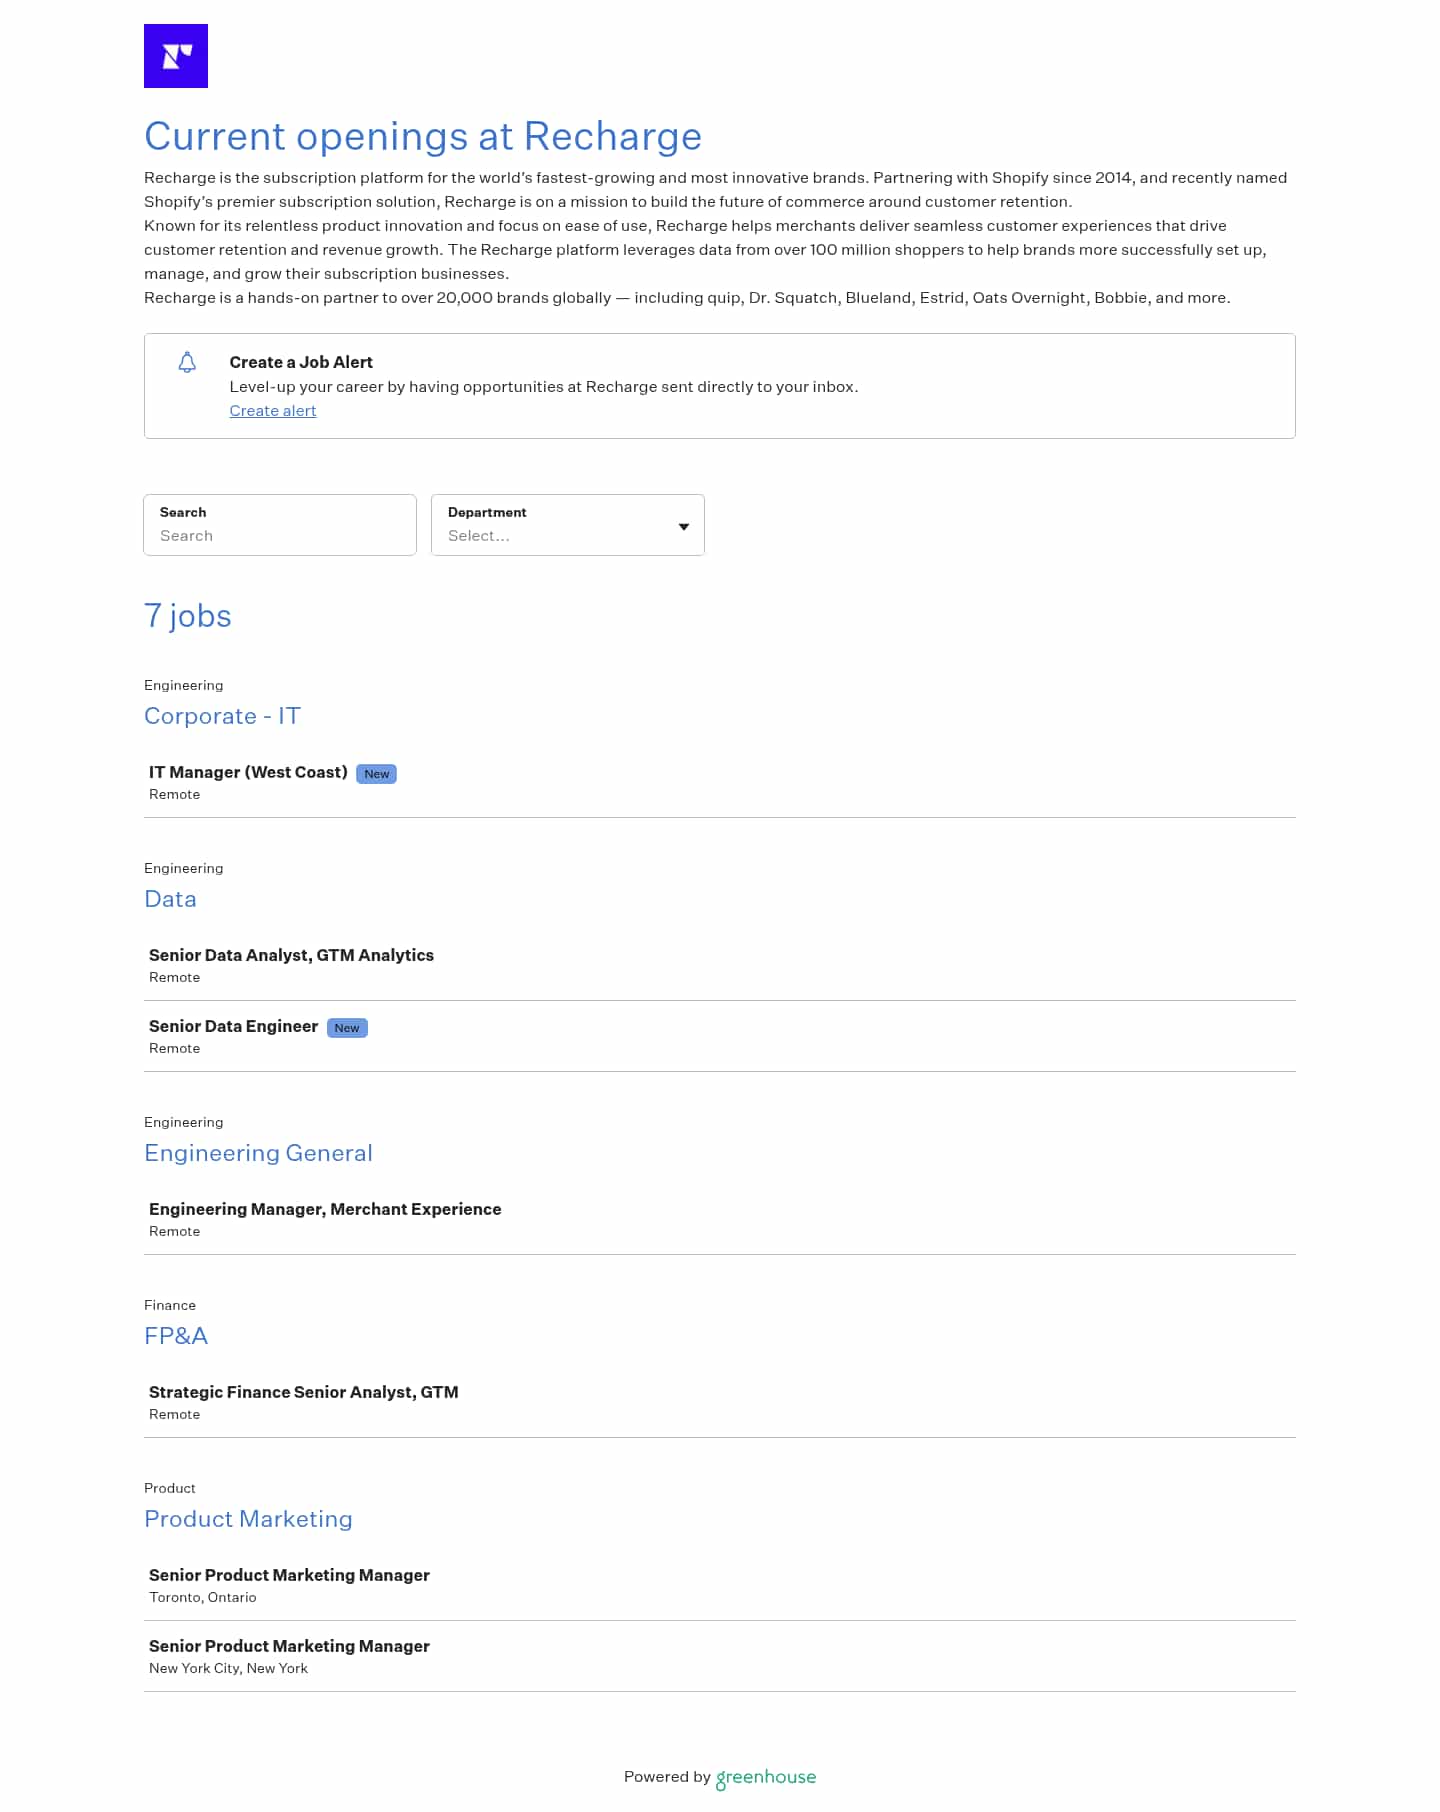Open Senior Product Marketing Manager in Toronto
This screenshot has height=1812, width=1440.
click(289, 1576)
